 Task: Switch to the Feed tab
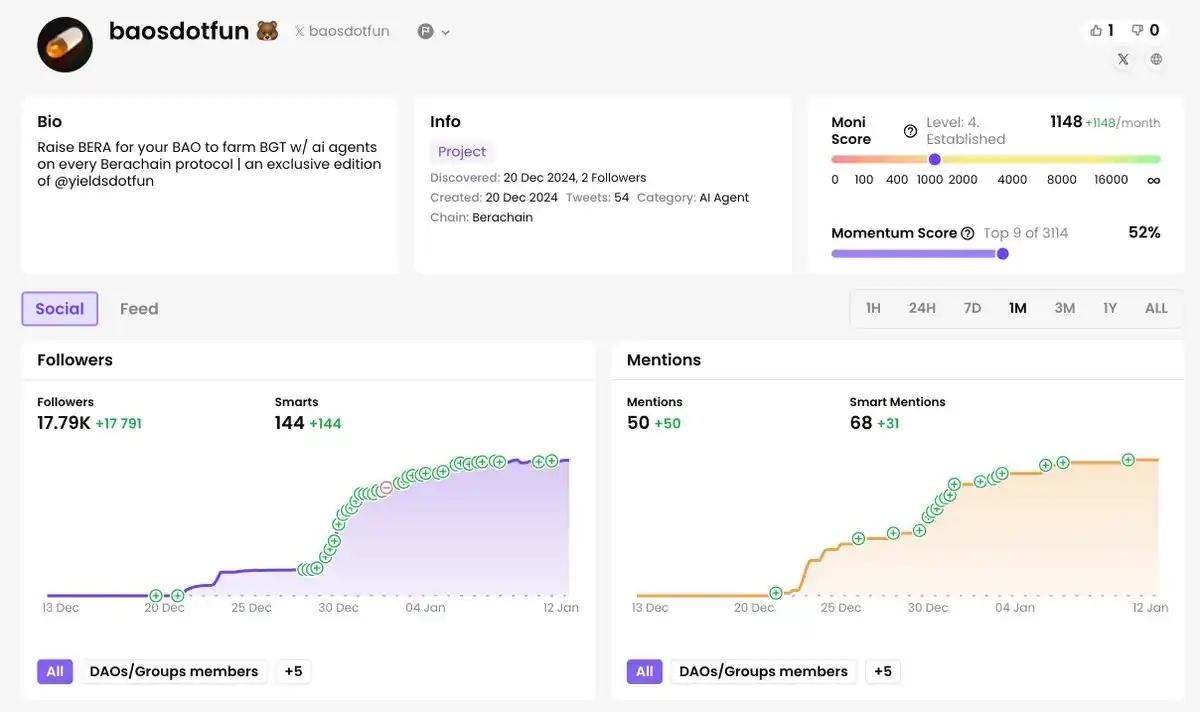click(x=139, y=309)
